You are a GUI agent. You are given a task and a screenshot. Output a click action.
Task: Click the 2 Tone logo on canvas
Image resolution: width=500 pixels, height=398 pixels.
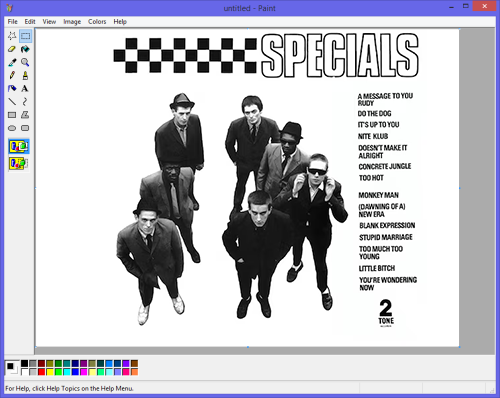tap(386, 313)
